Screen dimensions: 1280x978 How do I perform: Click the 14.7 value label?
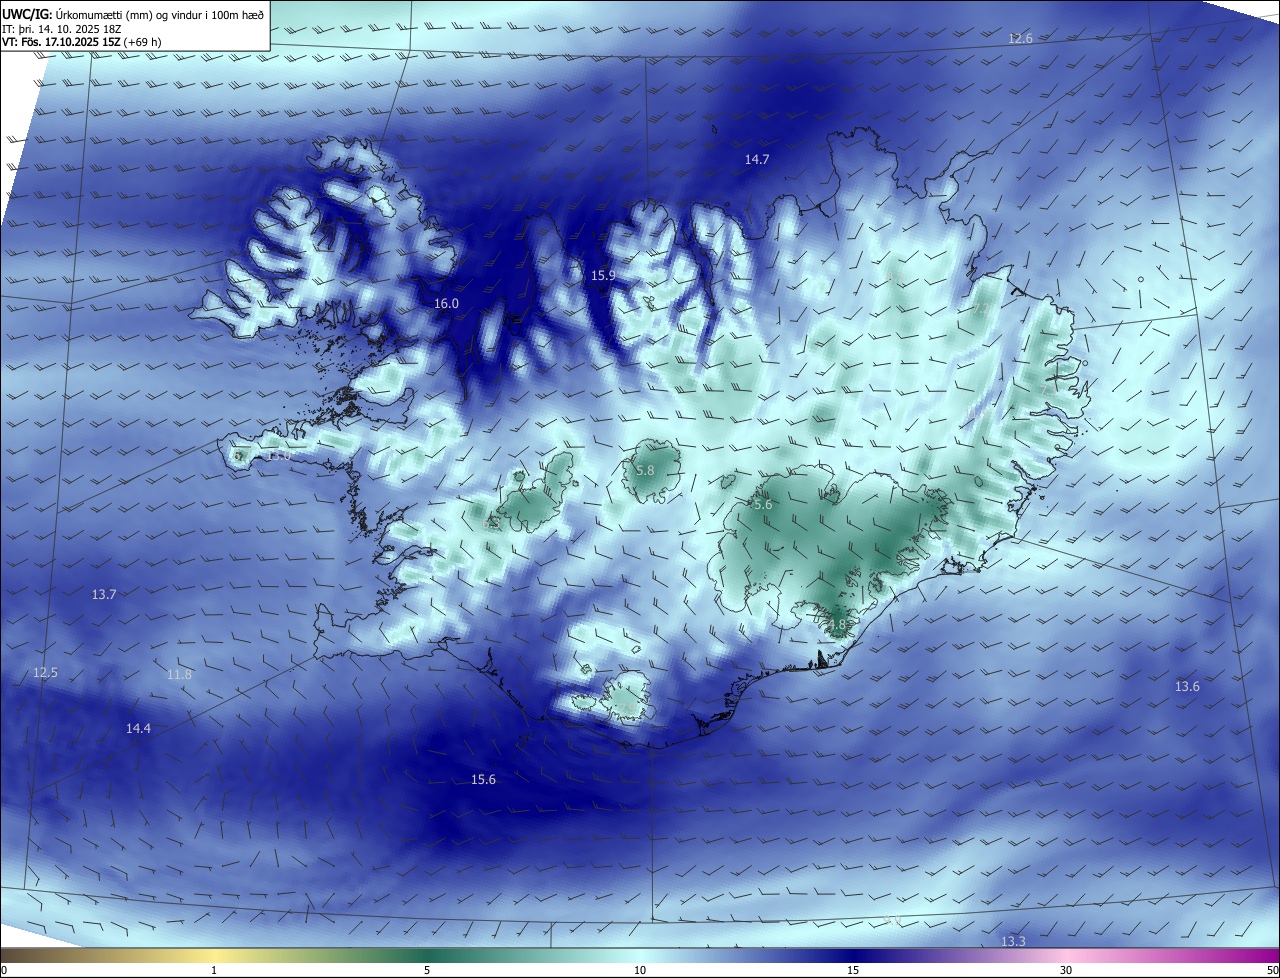coord(757,160)
